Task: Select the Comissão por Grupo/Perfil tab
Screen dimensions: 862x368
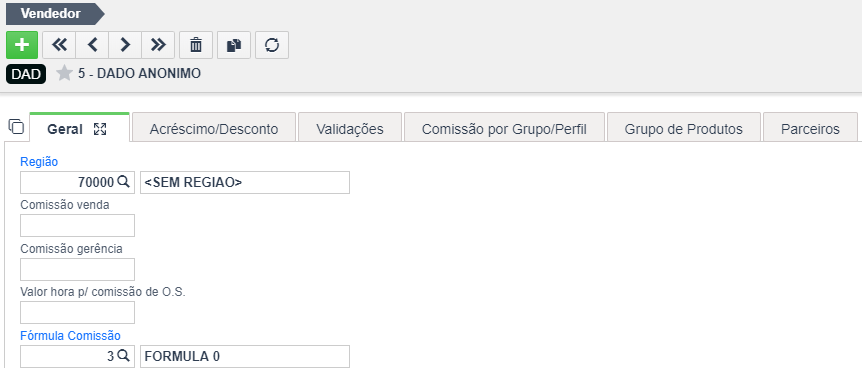Action: 504,129
